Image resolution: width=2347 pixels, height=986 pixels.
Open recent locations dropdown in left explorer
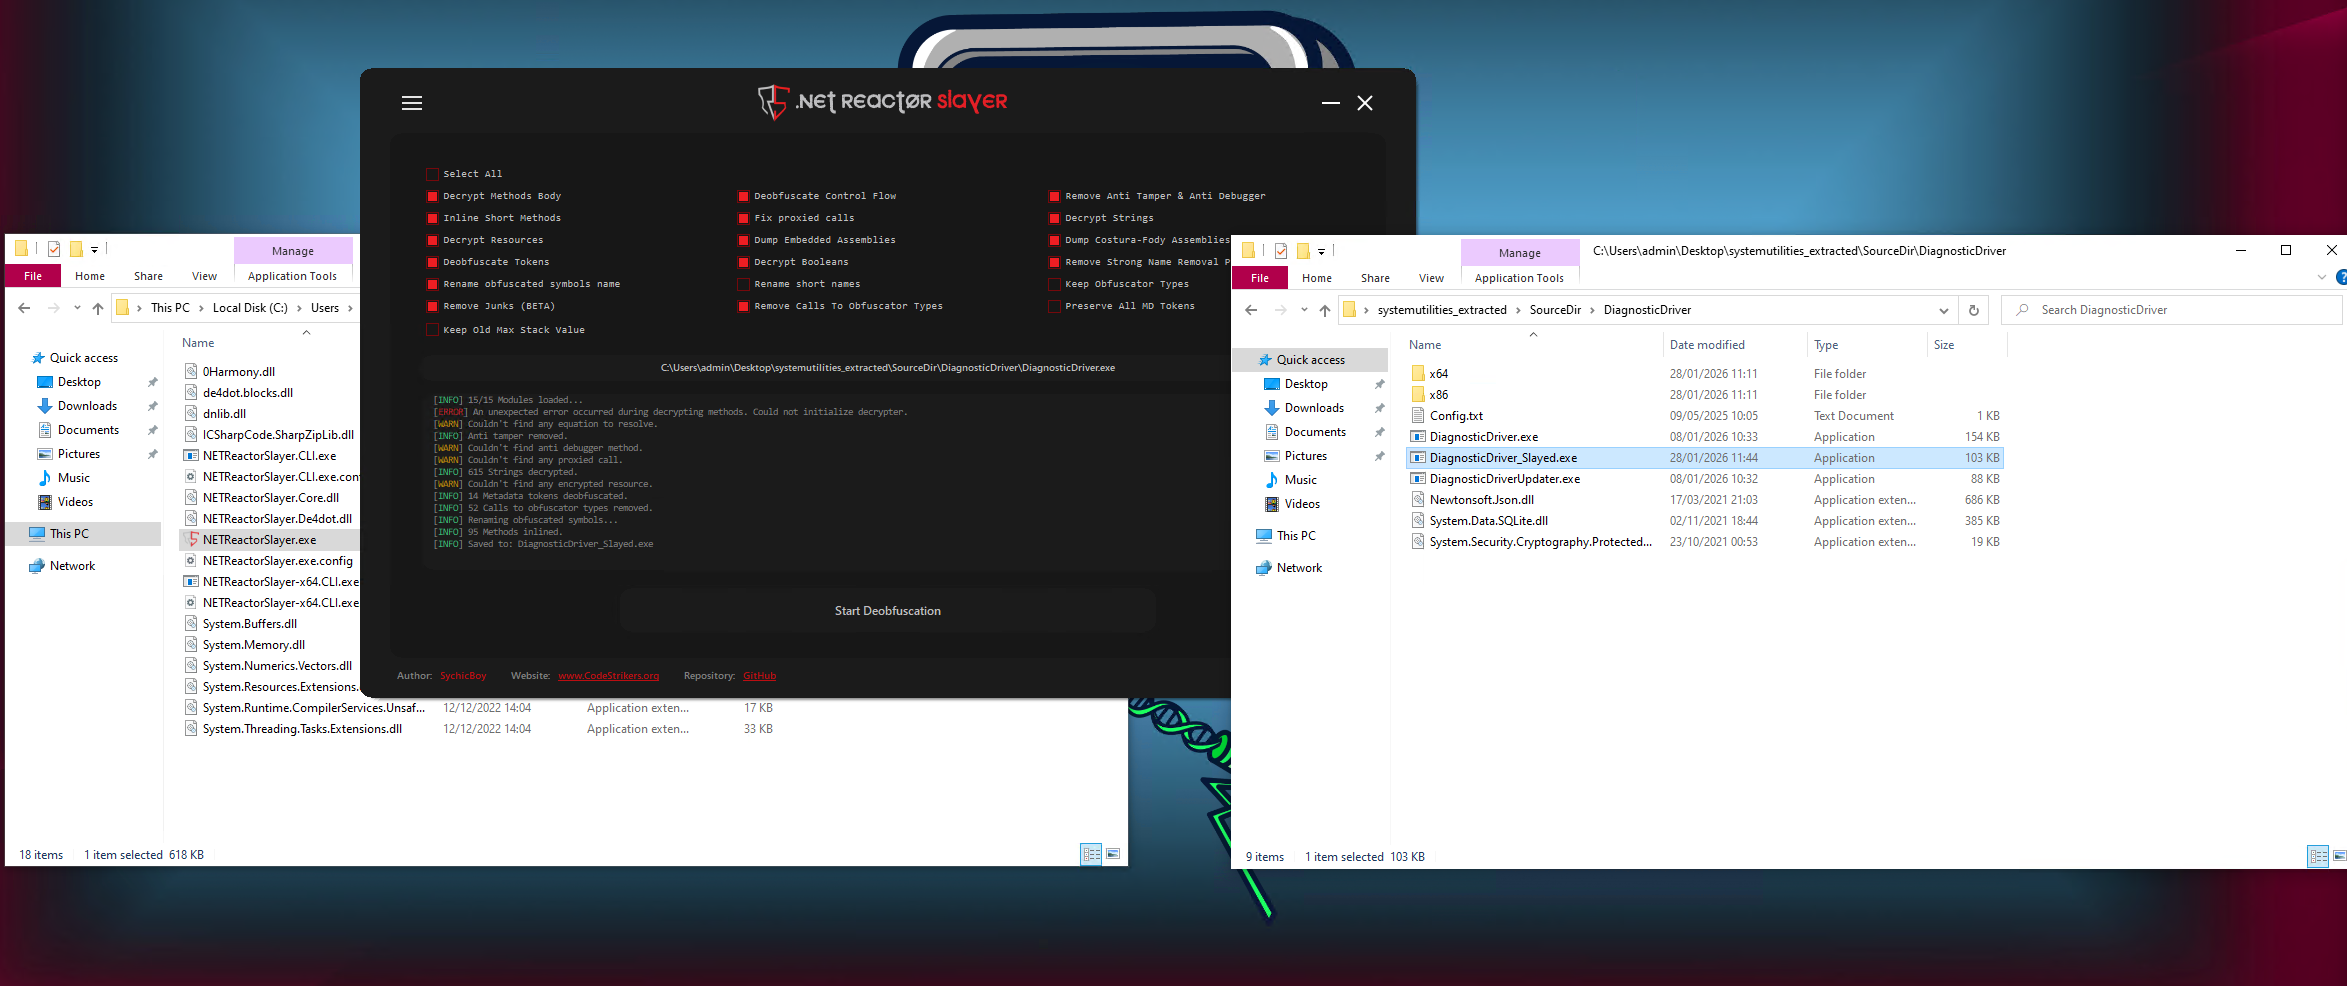pyautogui.click(x=77, y=308)
